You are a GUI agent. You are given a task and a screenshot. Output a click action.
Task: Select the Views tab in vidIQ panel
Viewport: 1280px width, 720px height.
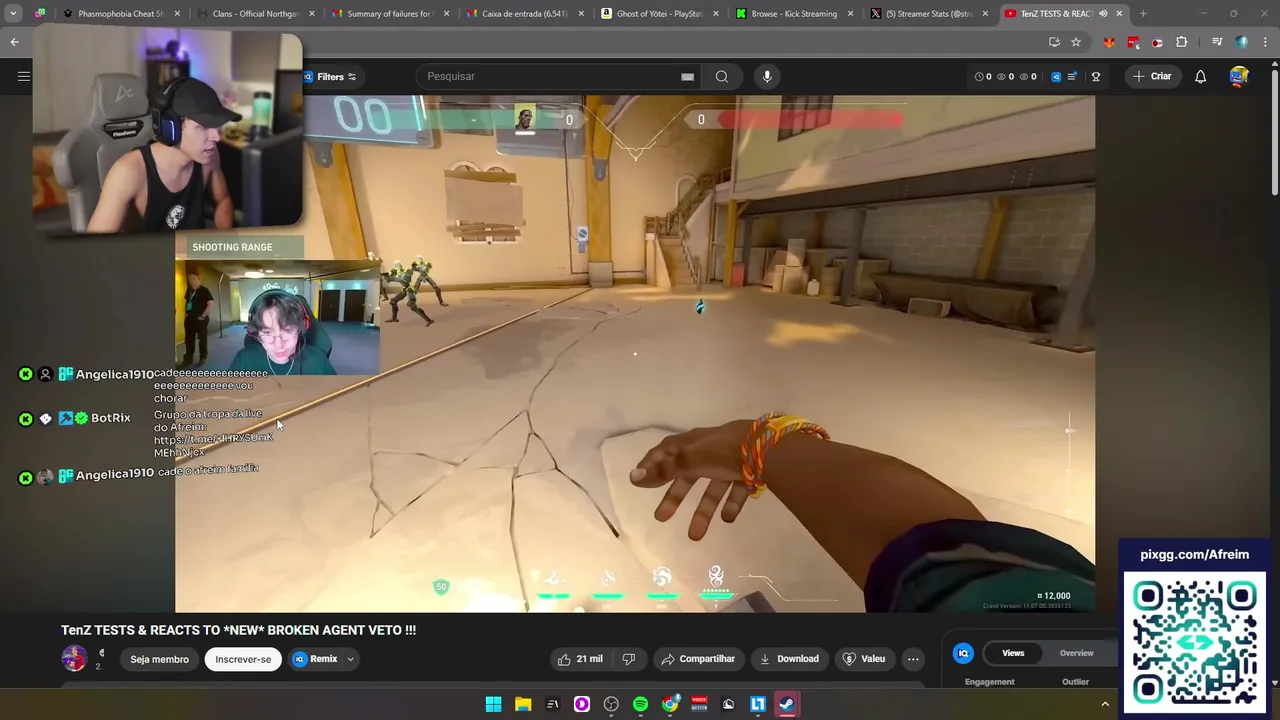click(x=1013, y=653)
